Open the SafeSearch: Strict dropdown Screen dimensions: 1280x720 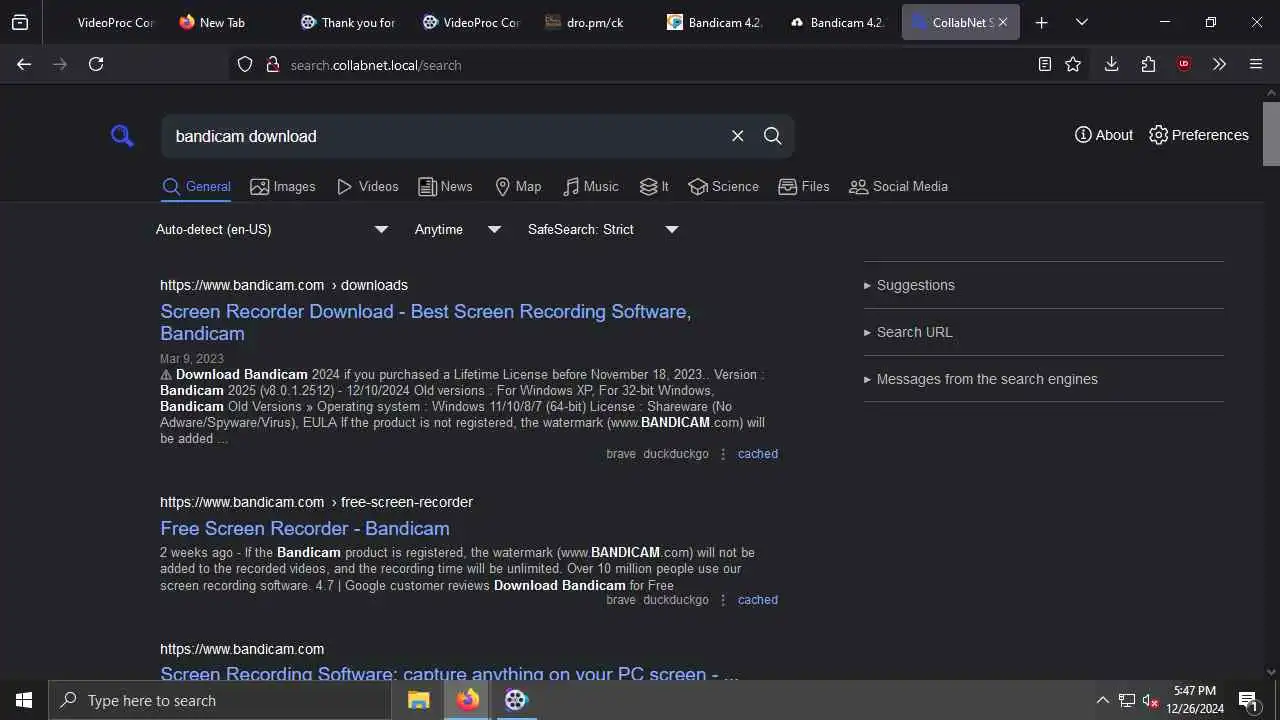[x=603, y=229]
